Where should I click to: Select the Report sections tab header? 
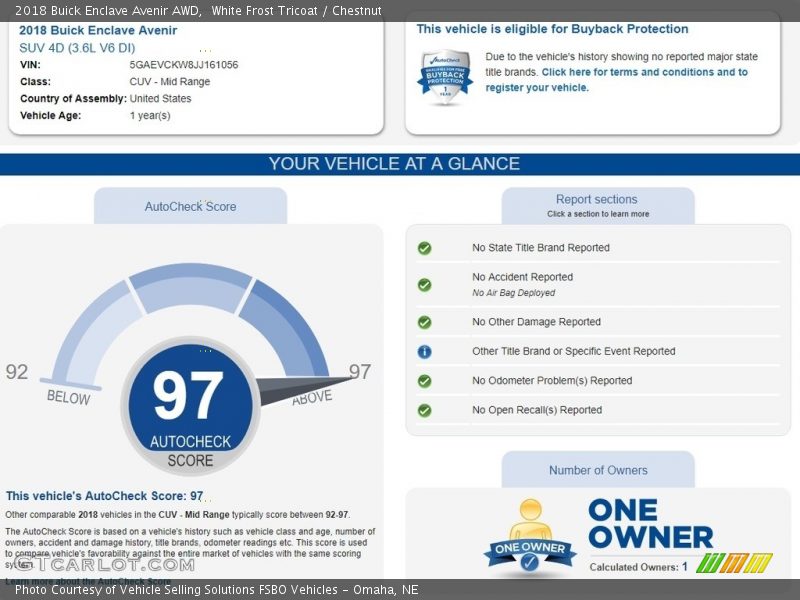pos(598,206)
